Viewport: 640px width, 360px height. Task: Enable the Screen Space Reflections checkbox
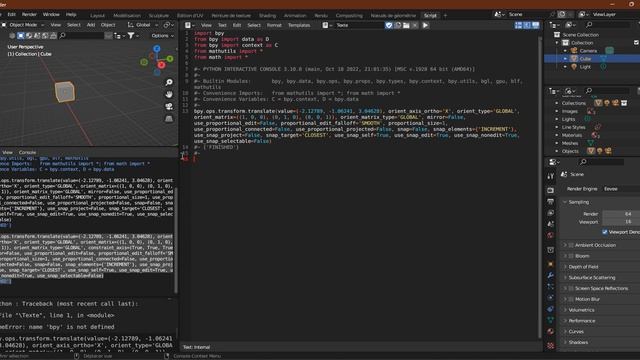click(571, 289)
